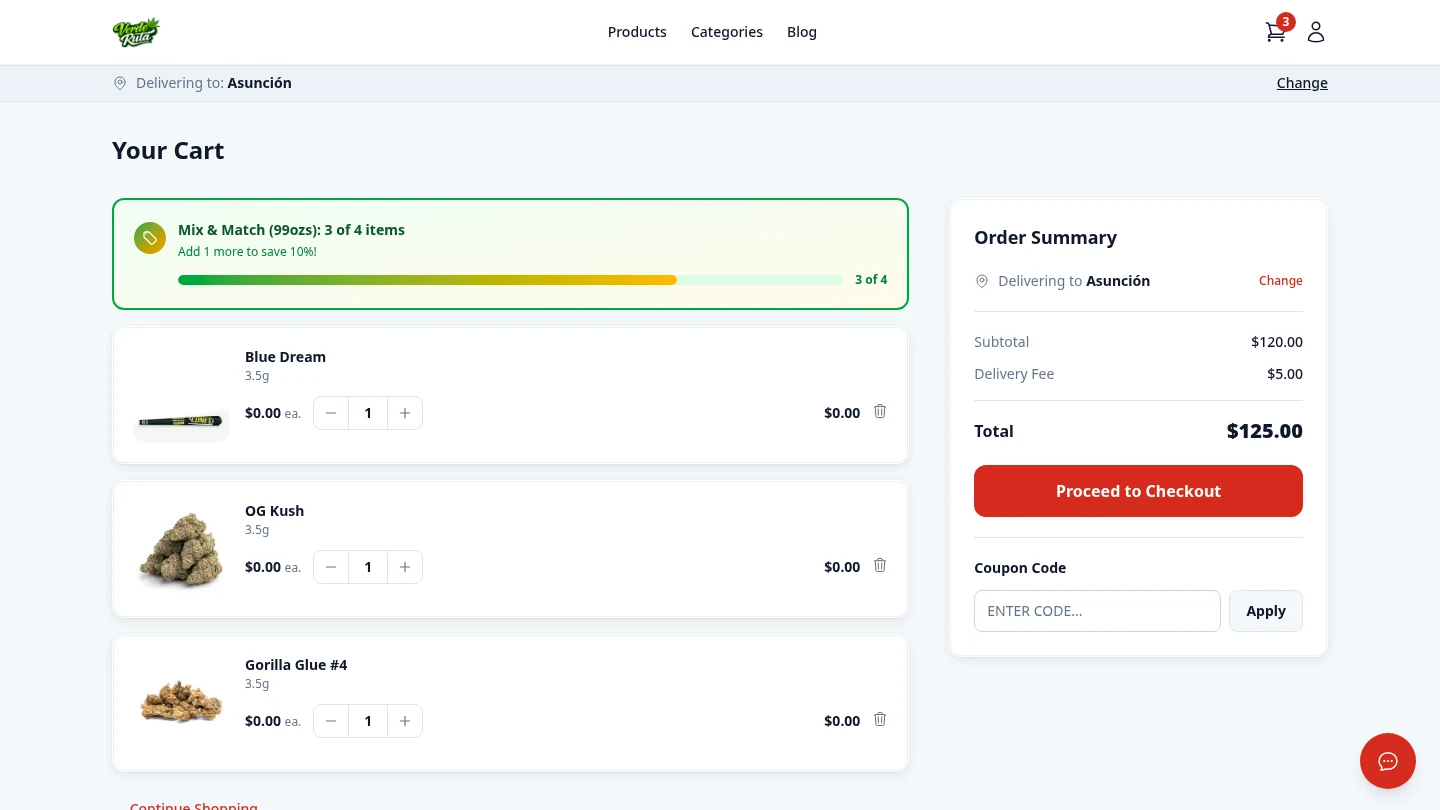Click the Mix & Match progress bar
Viewport: 1440px width, 810px height.
pyautogui.click(x=510, y=280)
